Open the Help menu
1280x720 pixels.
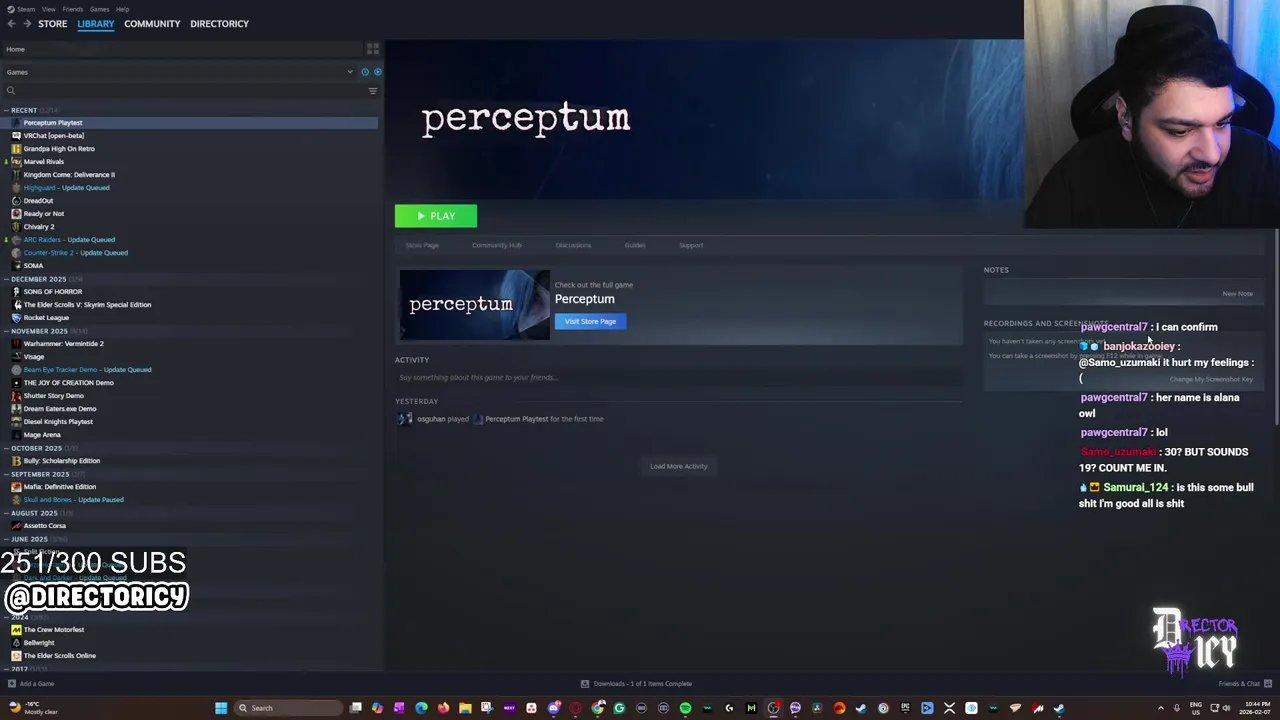[x=122, y=9]
